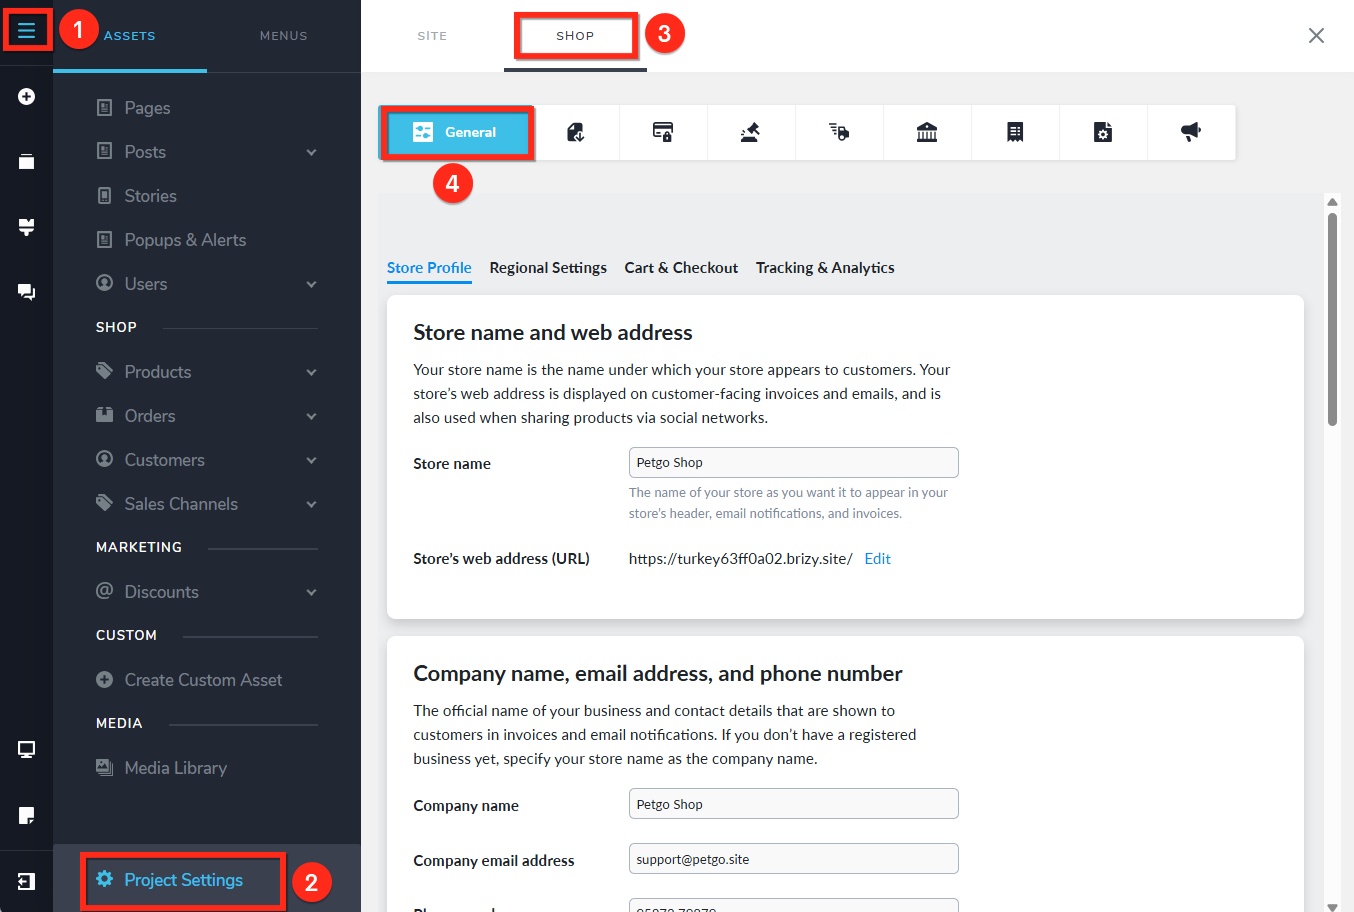This screenshot has width=1354, height=912.
Task: Click the settings panel vertical scrollbar
Action: (1332, 319)
